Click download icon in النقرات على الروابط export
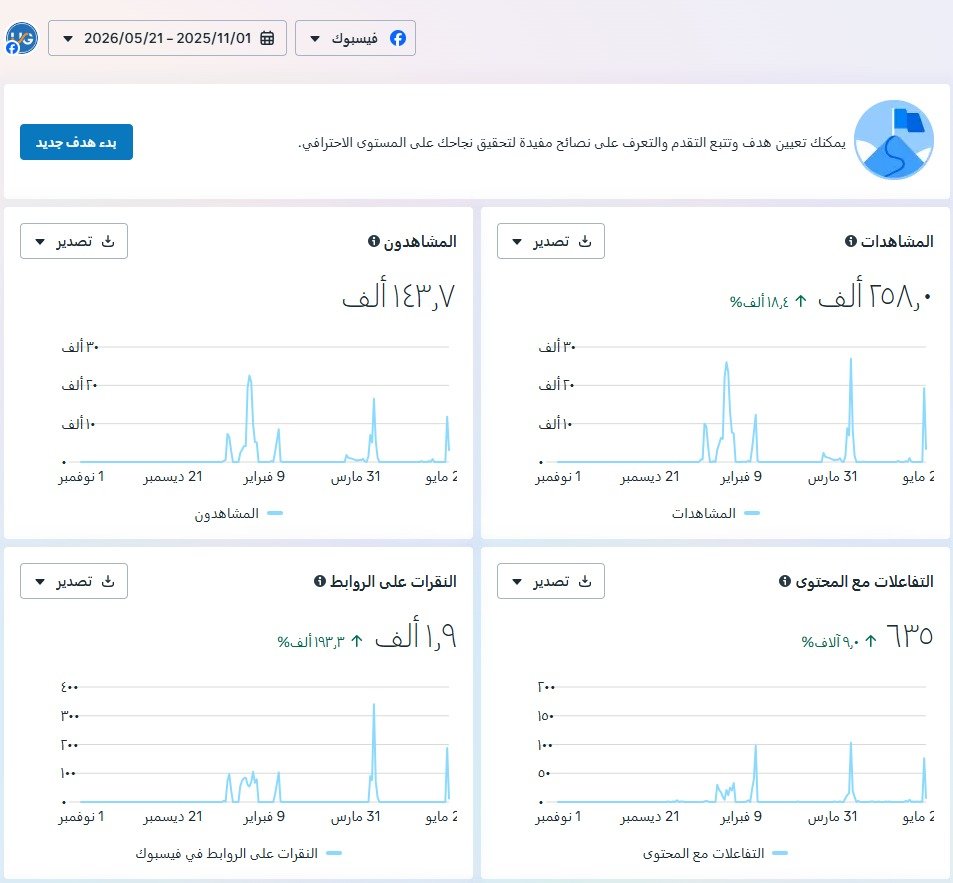 108,582
